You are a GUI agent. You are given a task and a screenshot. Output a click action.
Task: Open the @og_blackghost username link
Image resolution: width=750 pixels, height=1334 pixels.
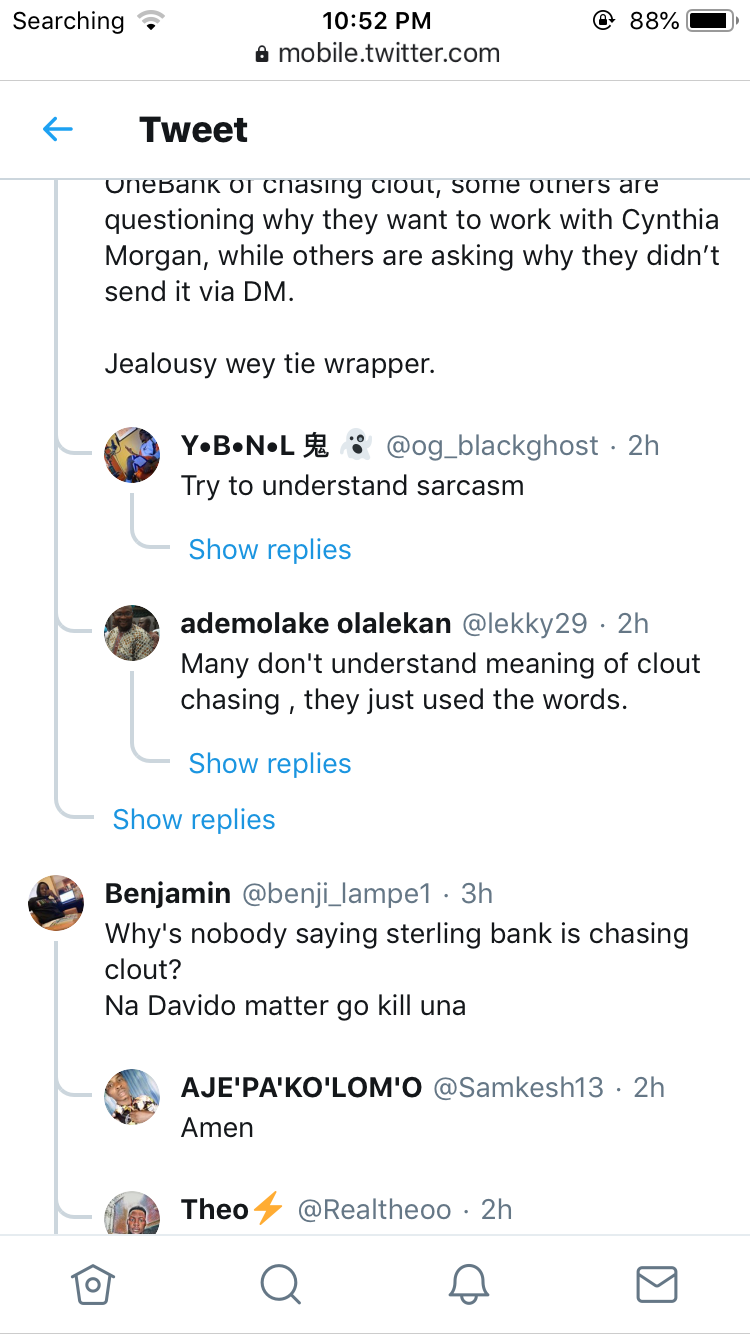[492, 446]
